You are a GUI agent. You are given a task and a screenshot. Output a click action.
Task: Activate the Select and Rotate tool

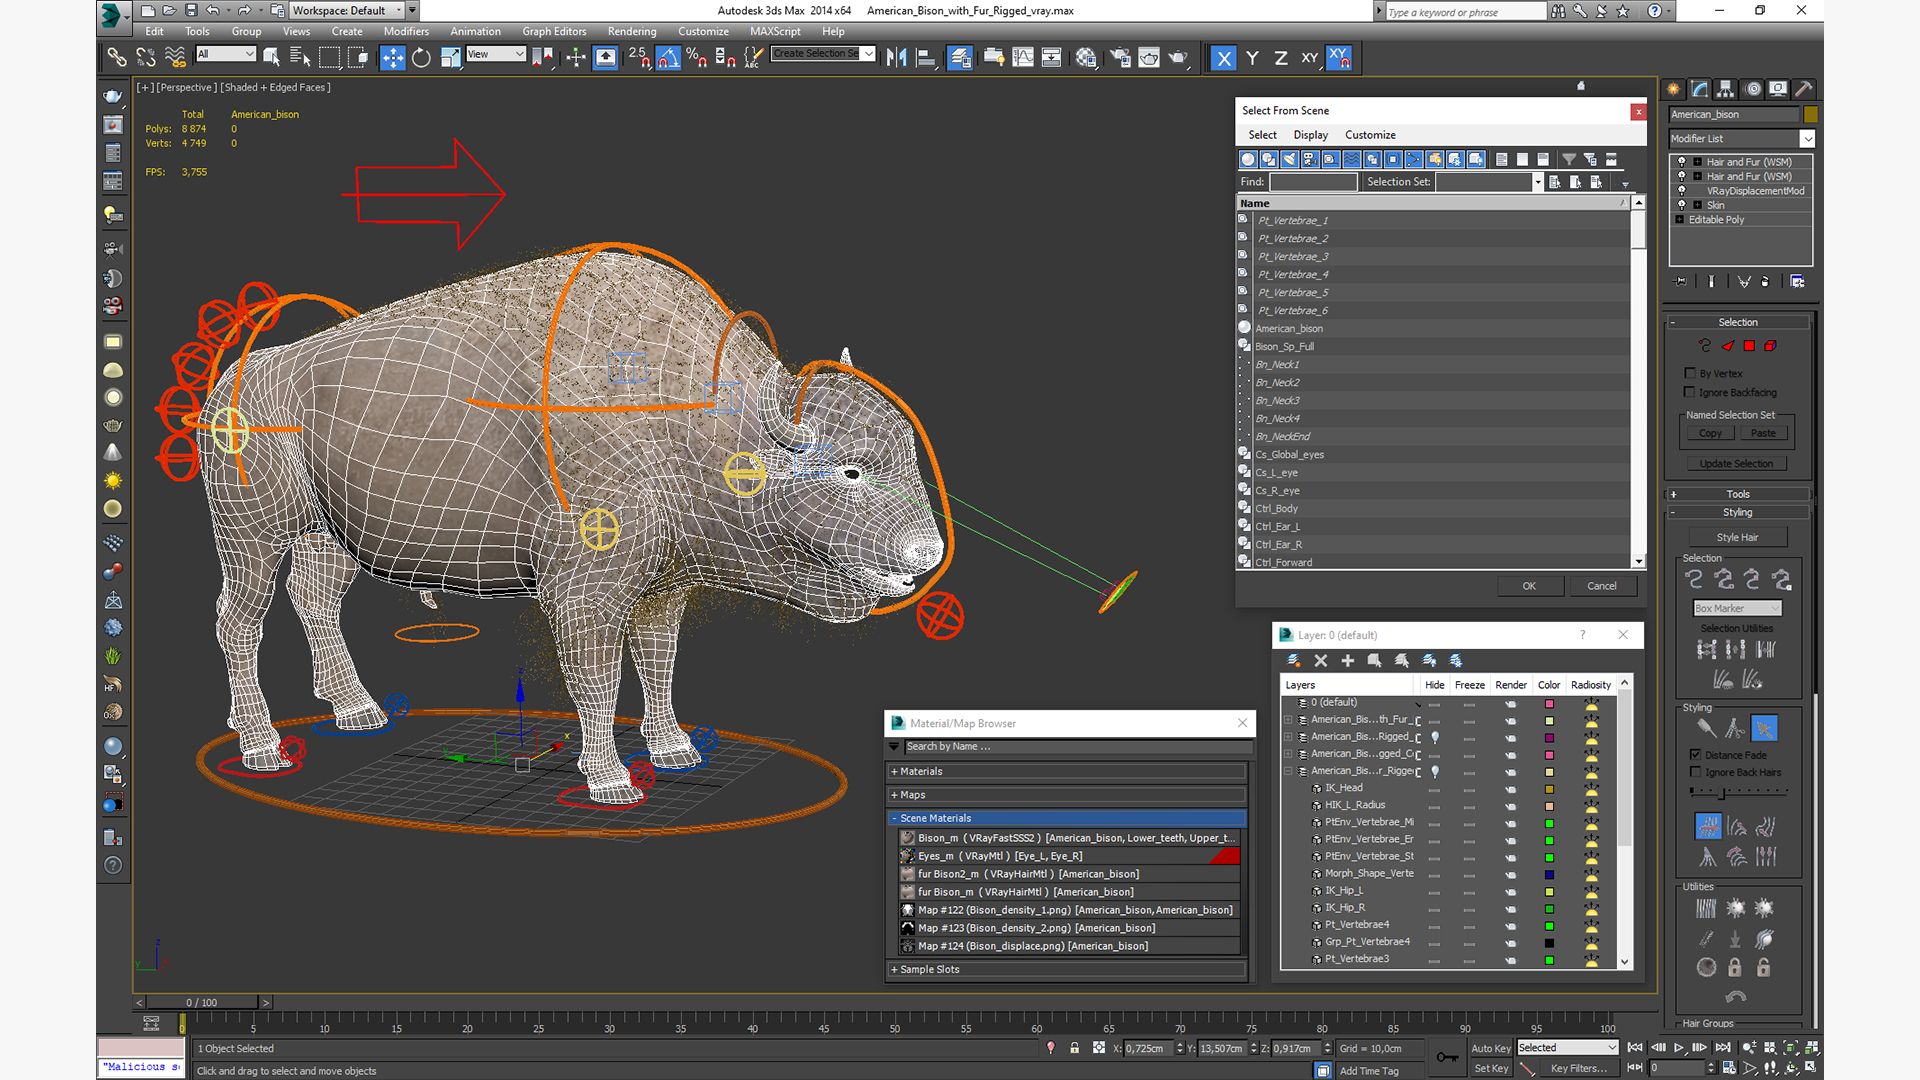[421, 58]
